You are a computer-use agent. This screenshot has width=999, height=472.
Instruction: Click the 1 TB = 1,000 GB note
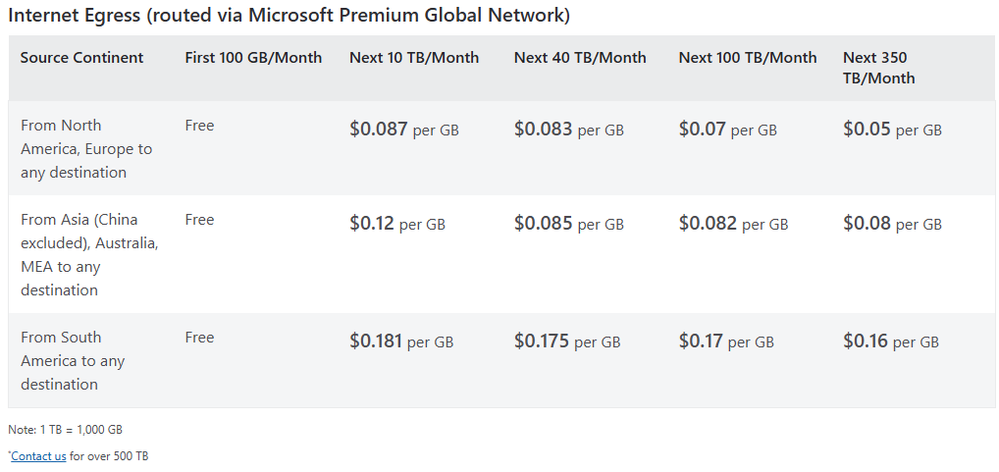click(x=65, y=430)
